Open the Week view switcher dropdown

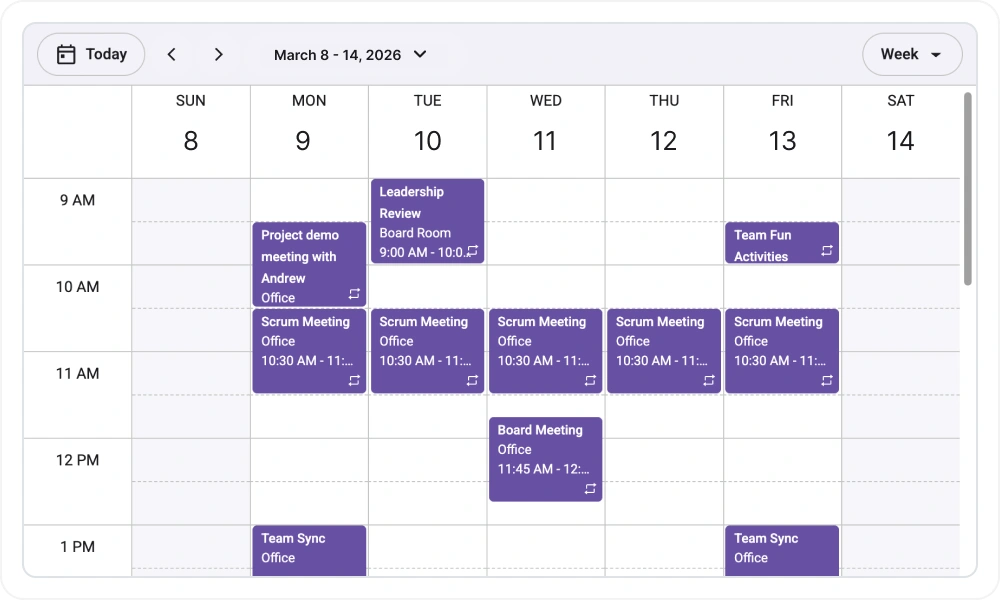911,54
